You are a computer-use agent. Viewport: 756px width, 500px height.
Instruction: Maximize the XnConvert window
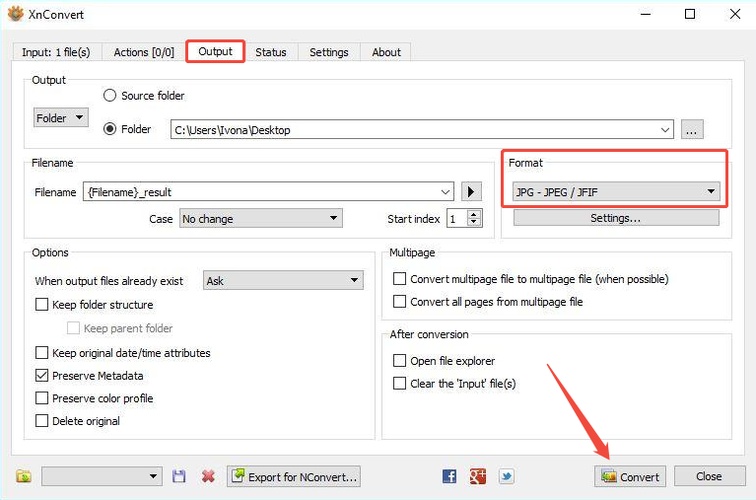click(x=690, y=14)
